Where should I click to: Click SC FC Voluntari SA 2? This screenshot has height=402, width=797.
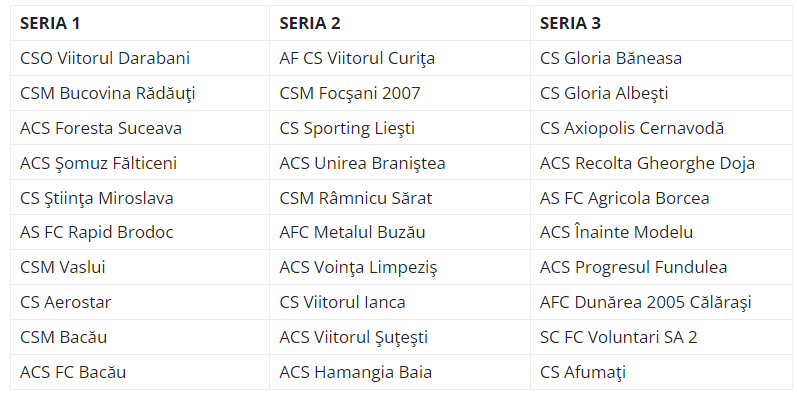point(619,337)
